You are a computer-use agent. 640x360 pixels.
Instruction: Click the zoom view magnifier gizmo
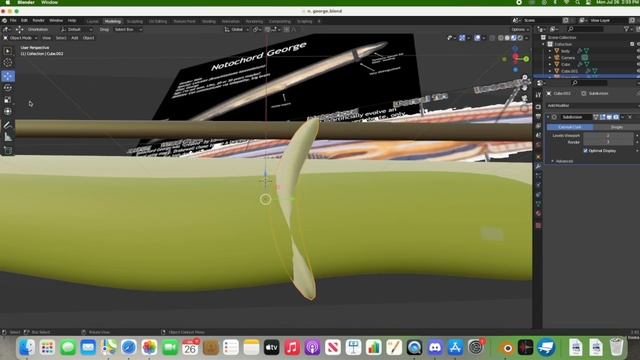click(x=525, y=78)
